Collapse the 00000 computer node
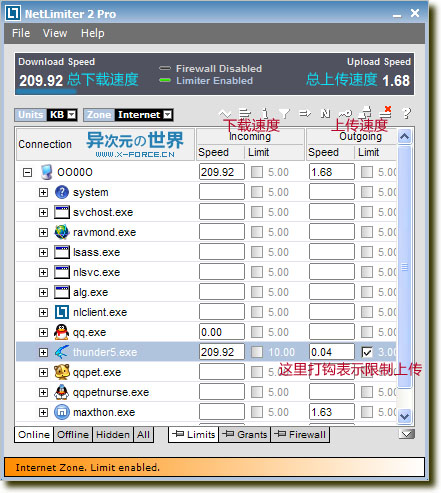441x493 pixels. [x=27, y=172]
